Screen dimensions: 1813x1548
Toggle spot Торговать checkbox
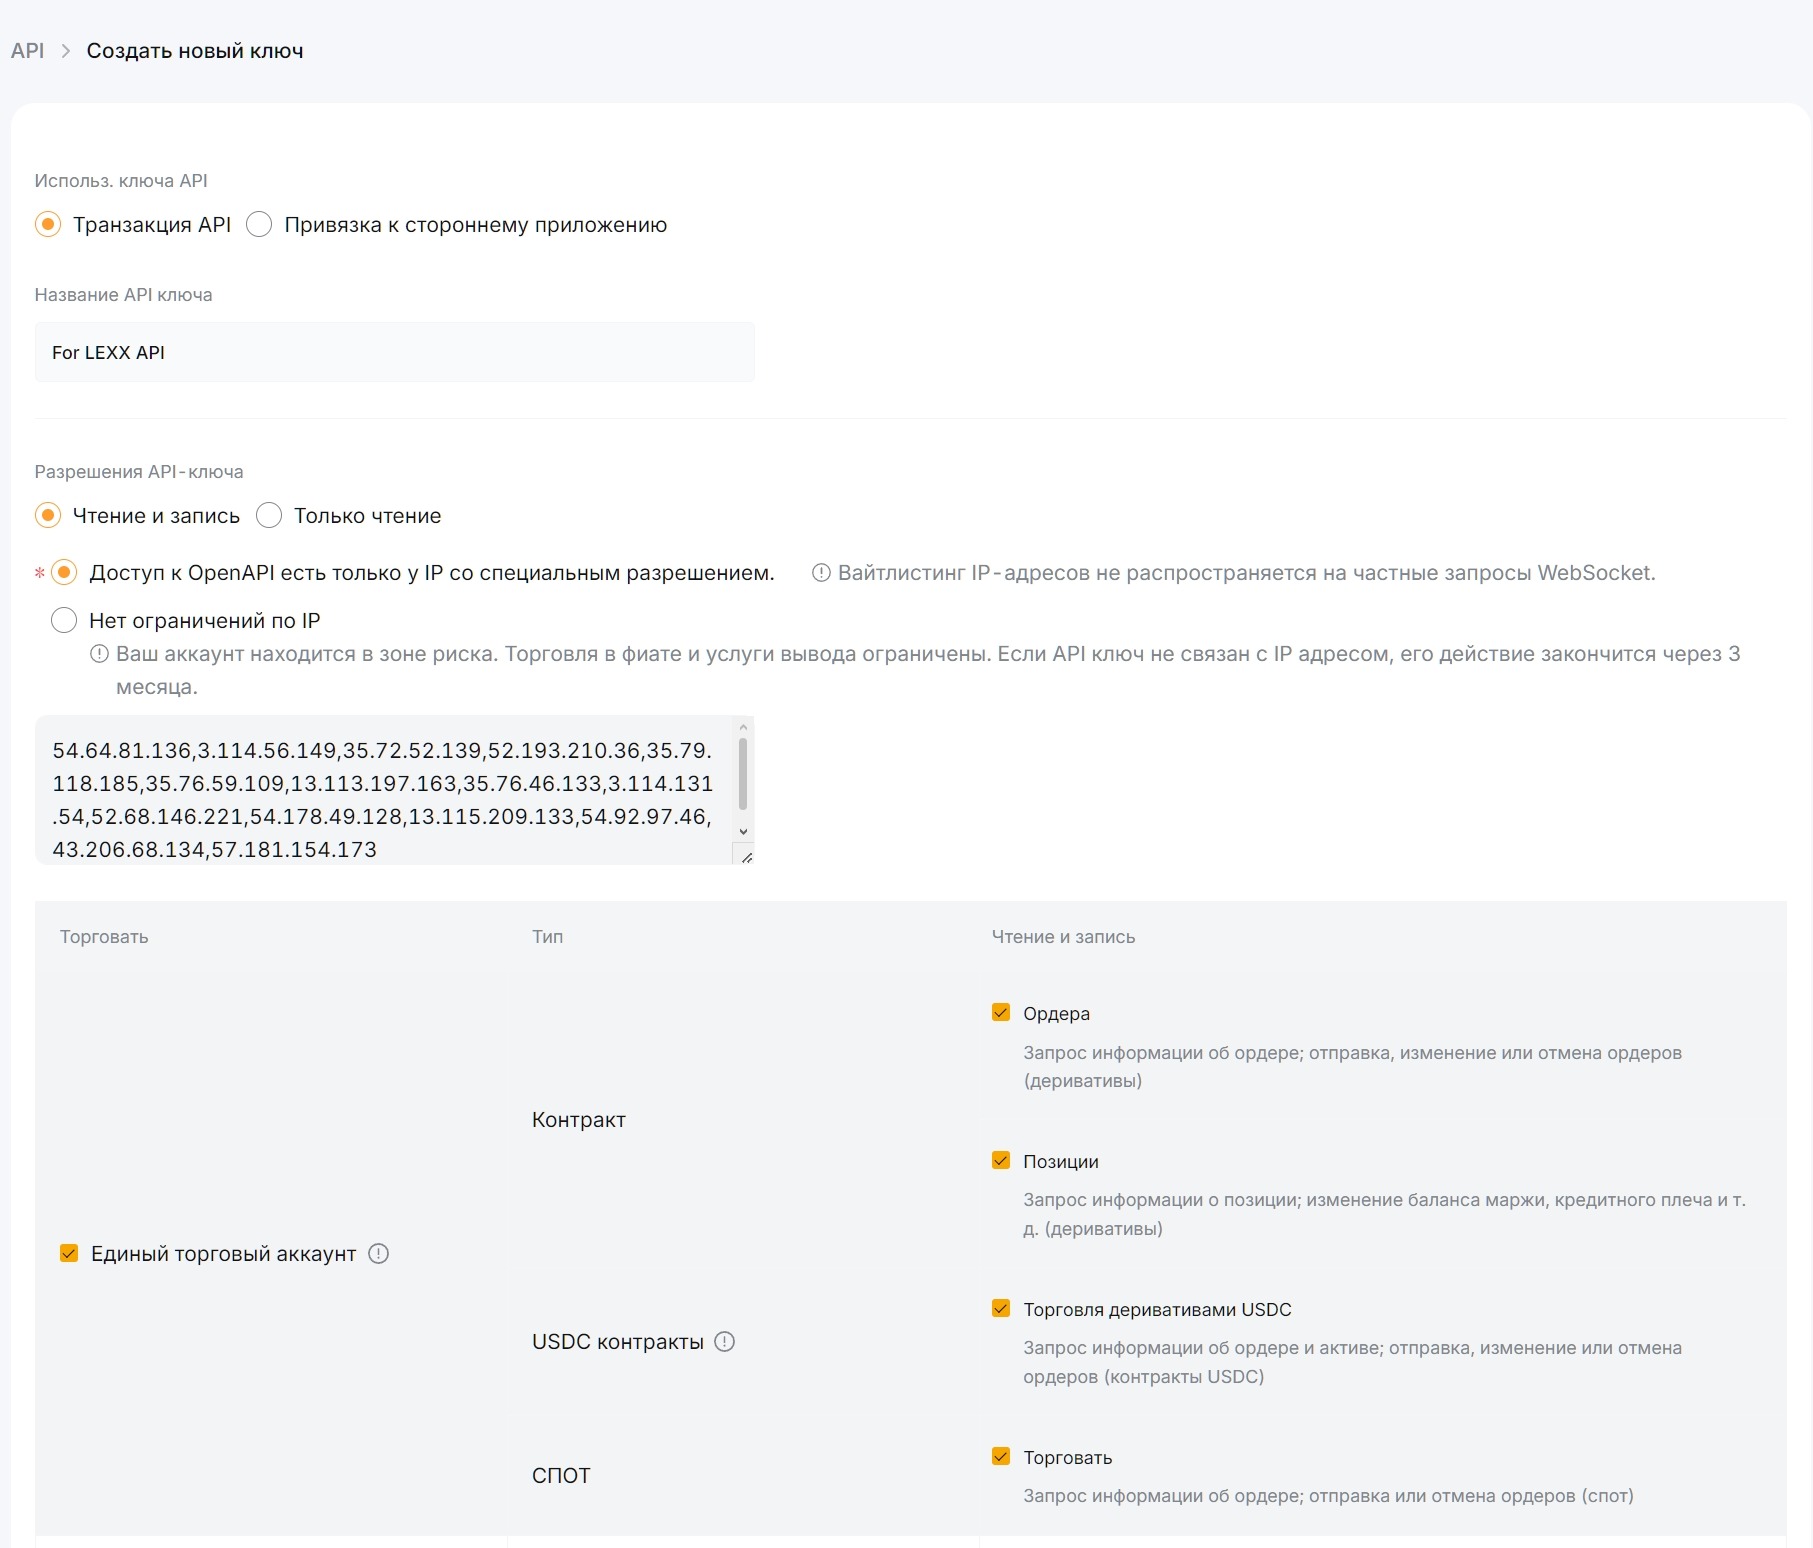1001,1456
